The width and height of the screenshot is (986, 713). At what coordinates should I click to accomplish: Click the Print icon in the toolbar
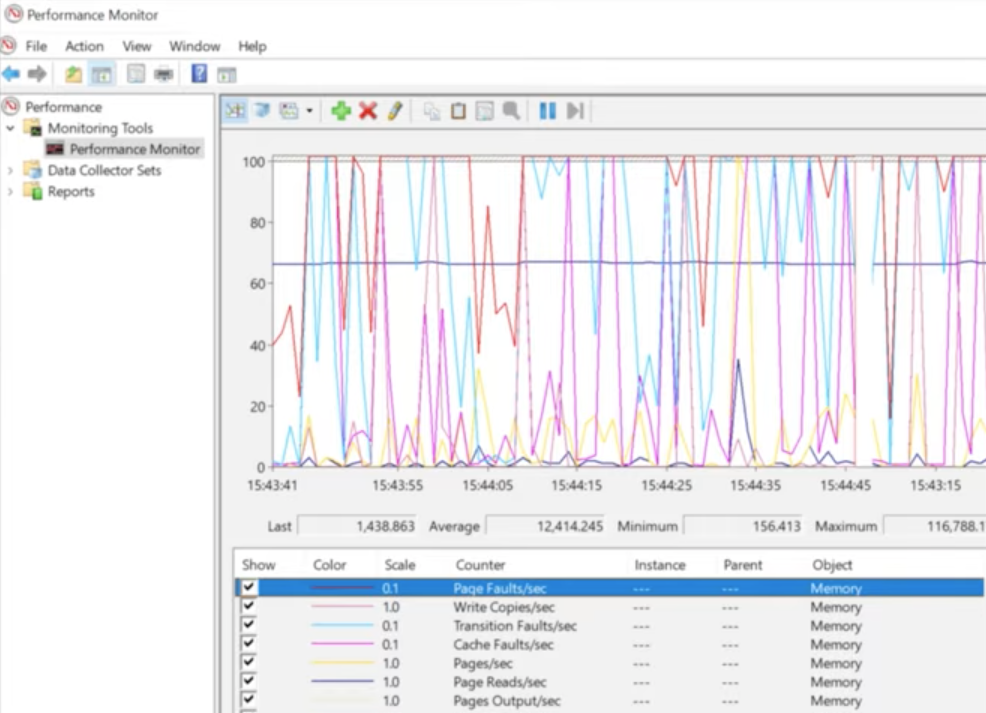click(x=163, y=74)
